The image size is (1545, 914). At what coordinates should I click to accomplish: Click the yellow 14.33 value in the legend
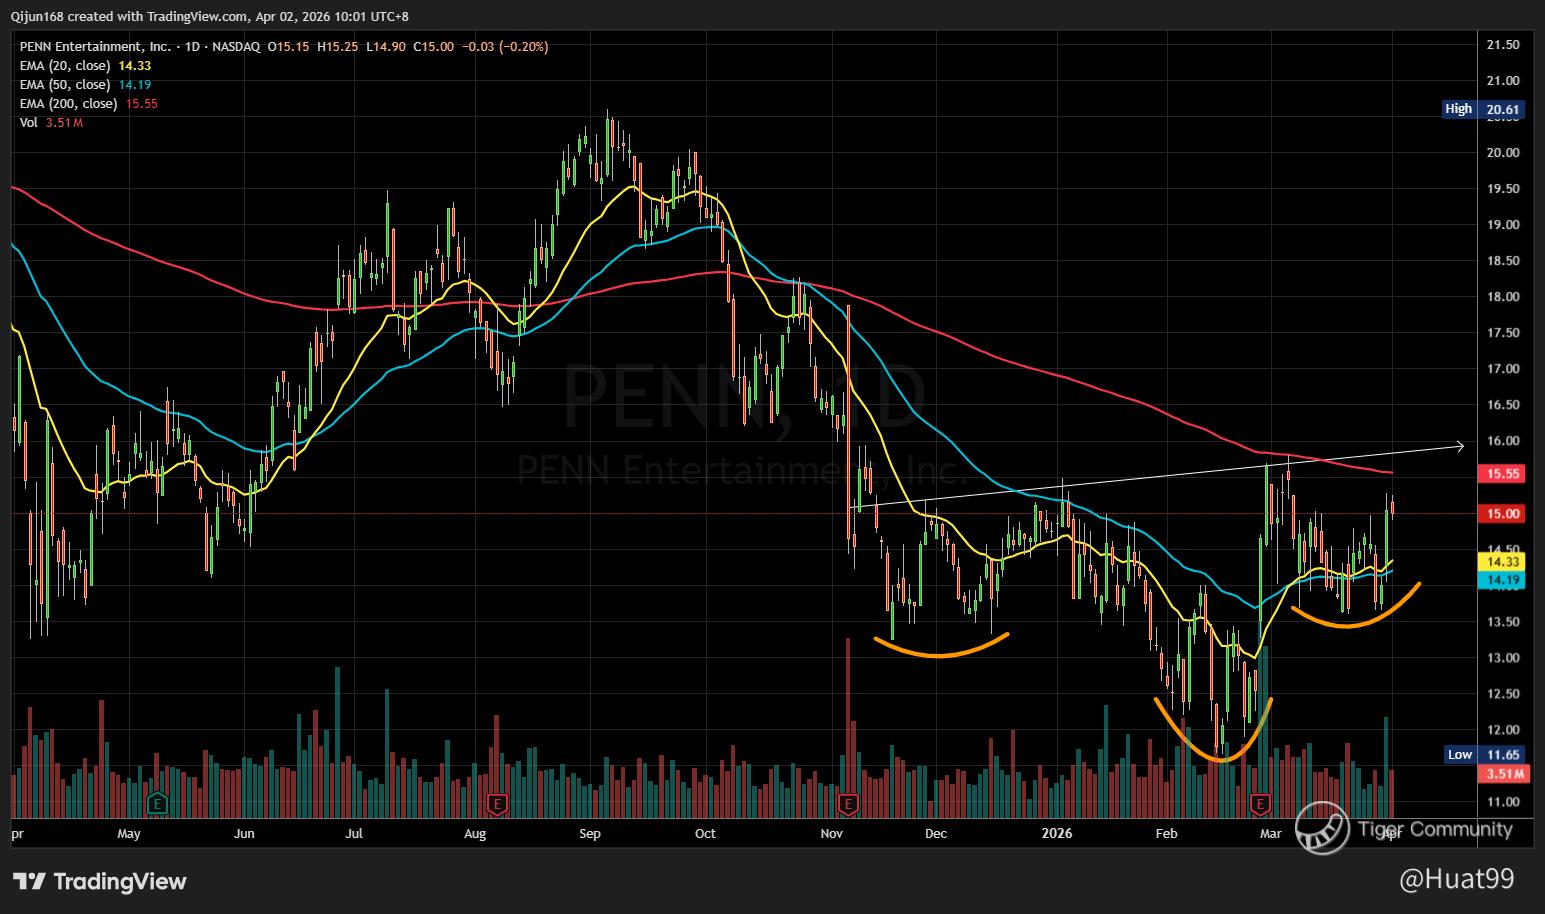(x=135, y=66)
